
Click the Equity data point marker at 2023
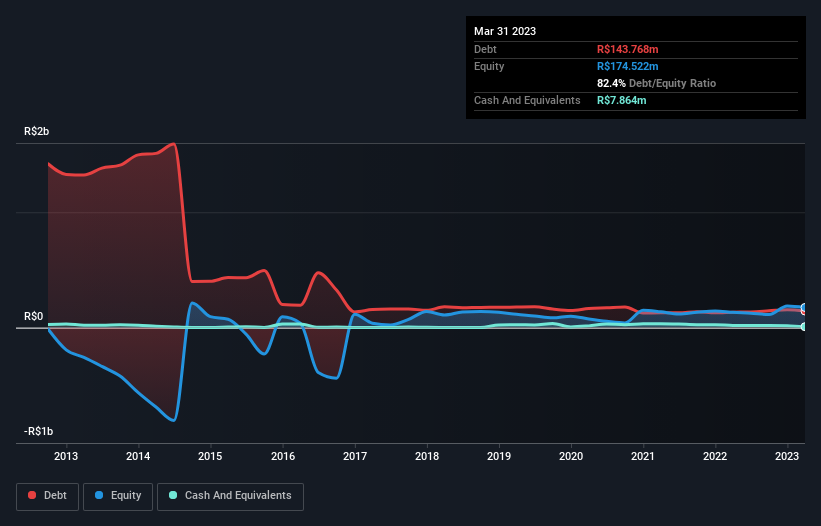pos(804,307)
